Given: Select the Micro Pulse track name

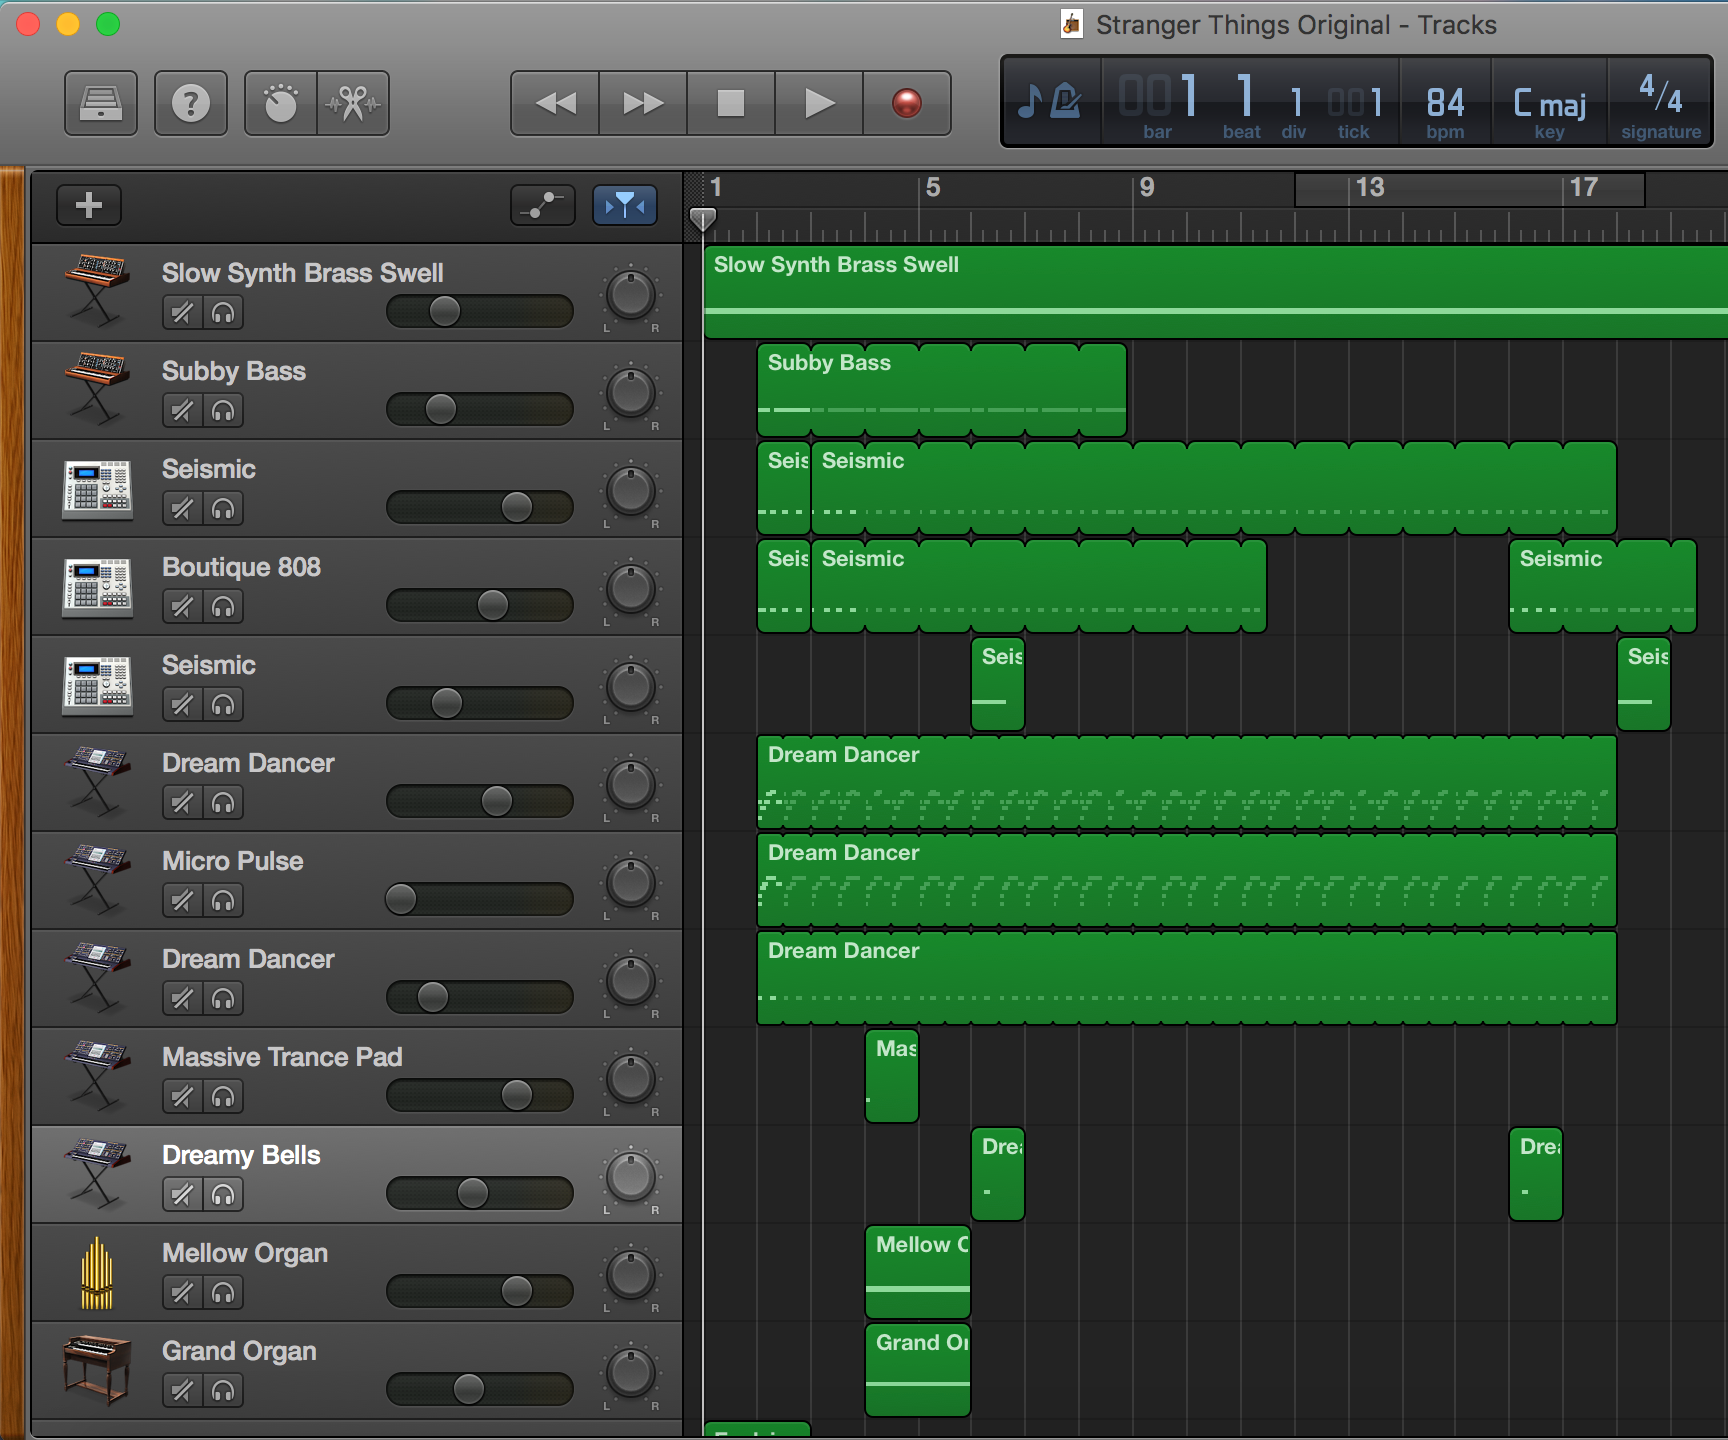Looking at the screenshot, I should 233,861.
